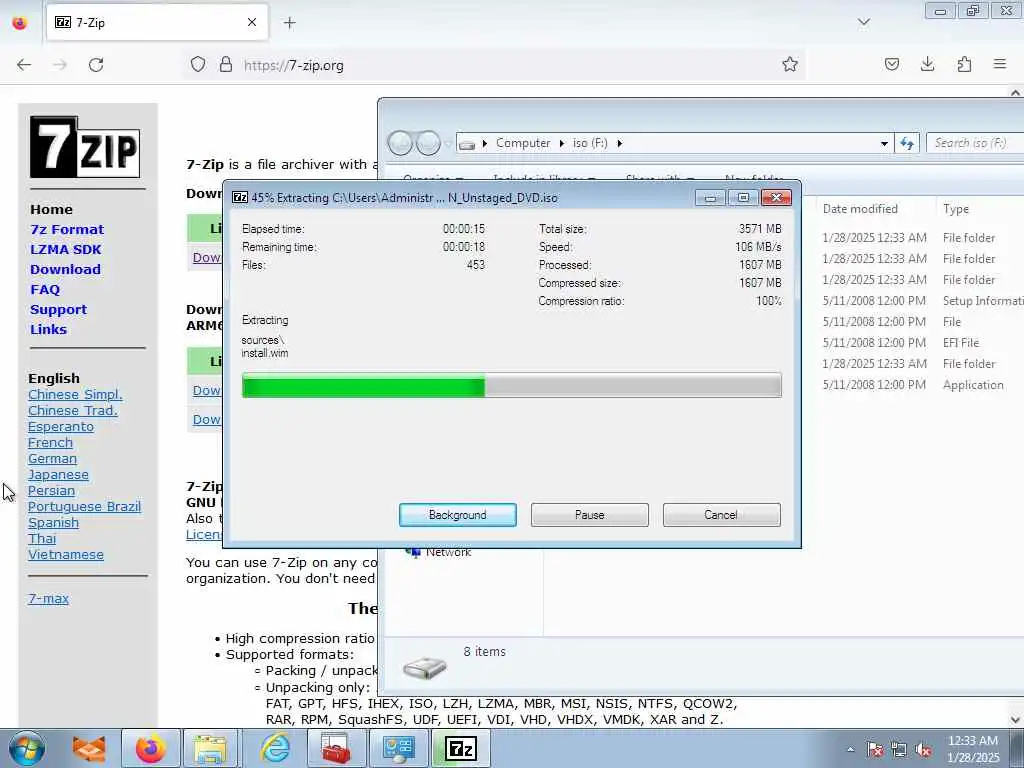Open the Firefox tracking protection shield icon

click(198, 65)
